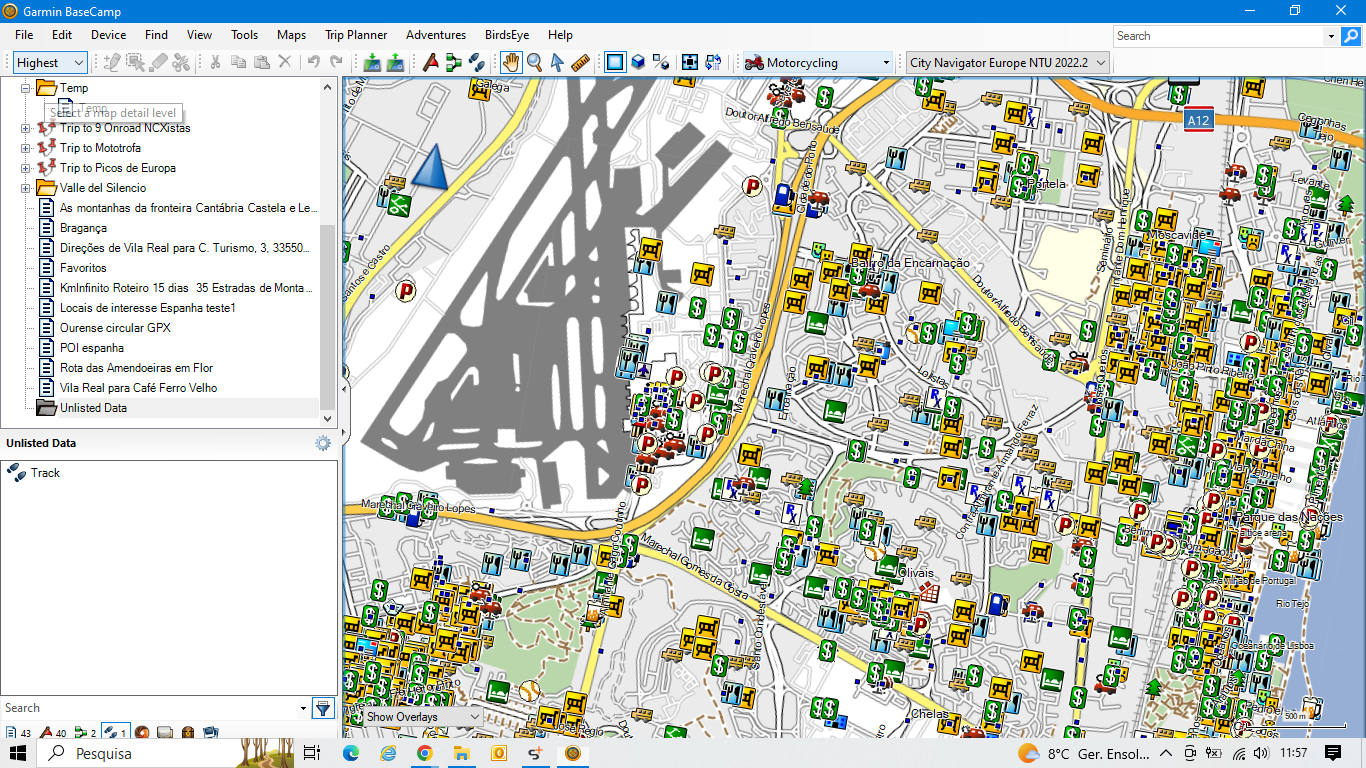Click the blue position triangle on map

[x=430, y=167]
